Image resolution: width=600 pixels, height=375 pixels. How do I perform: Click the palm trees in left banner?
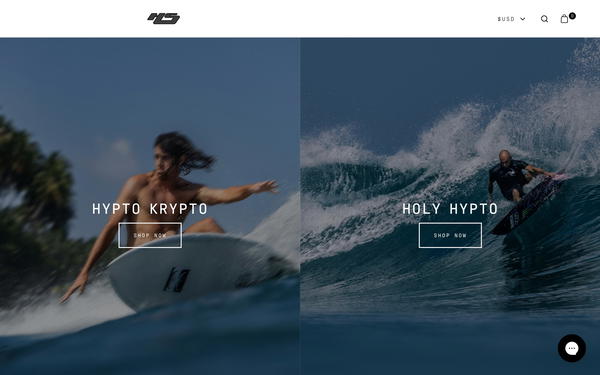(34, 199)
